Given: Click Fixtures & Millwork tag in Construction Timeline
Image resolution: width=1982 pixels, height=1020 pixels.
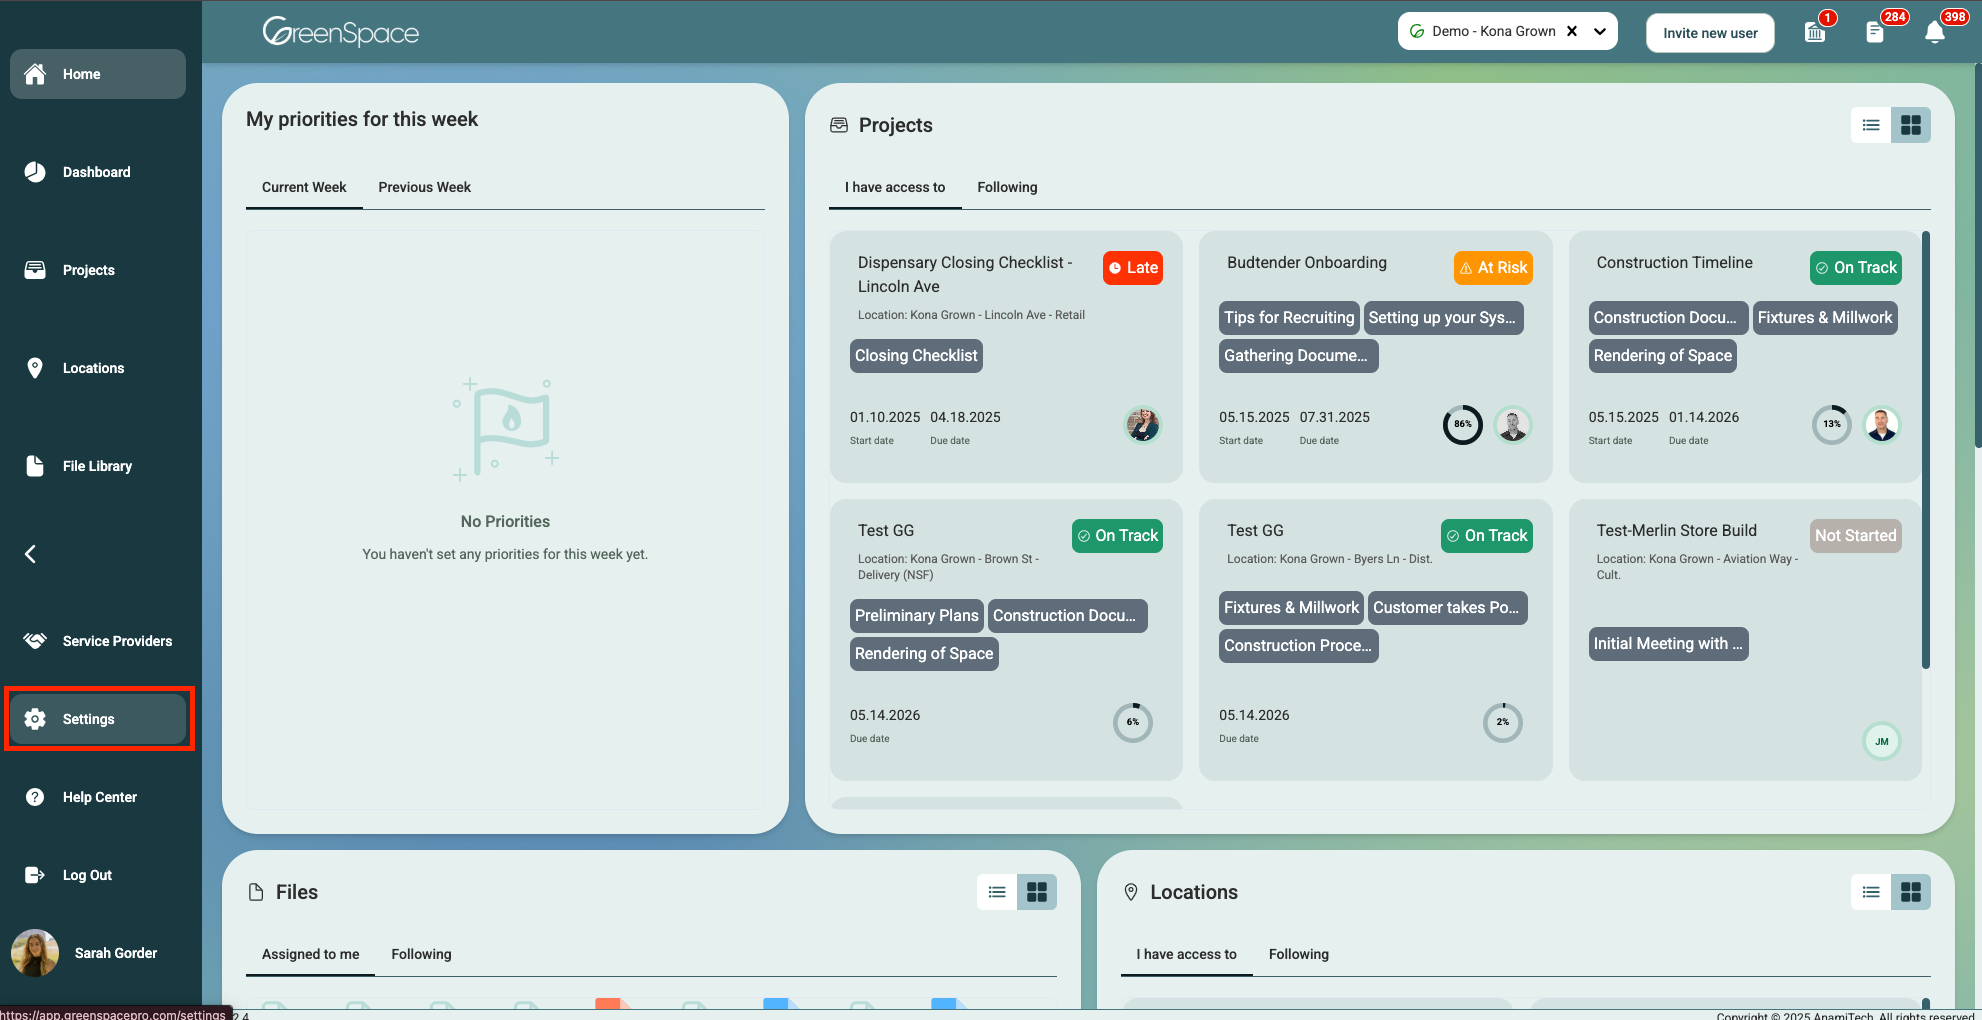Looking at the screenshot, I should 1825,318.
